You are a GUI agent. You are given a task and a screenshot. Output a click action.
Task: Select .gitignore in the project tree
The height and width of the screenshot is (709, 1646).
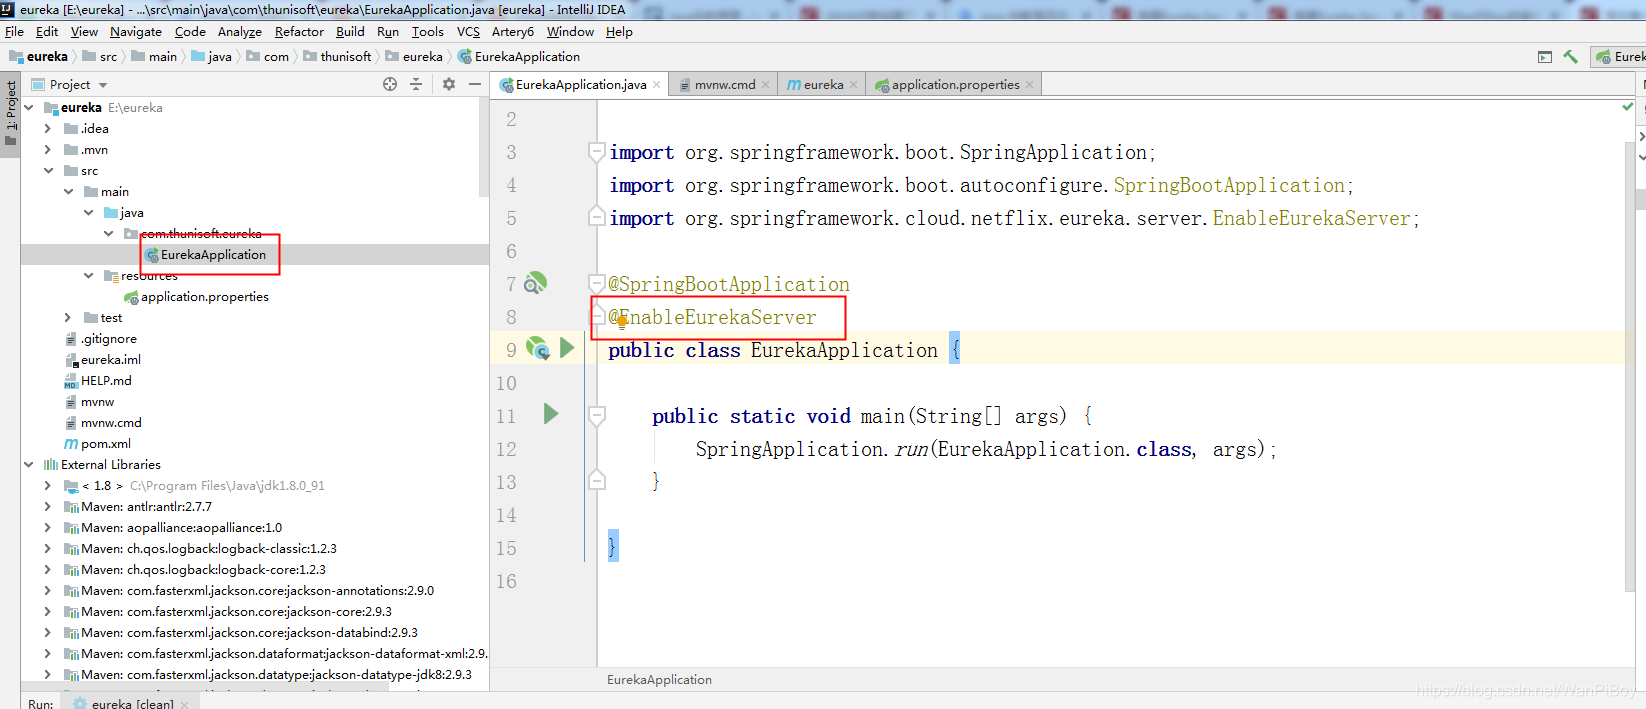(108, 339)
